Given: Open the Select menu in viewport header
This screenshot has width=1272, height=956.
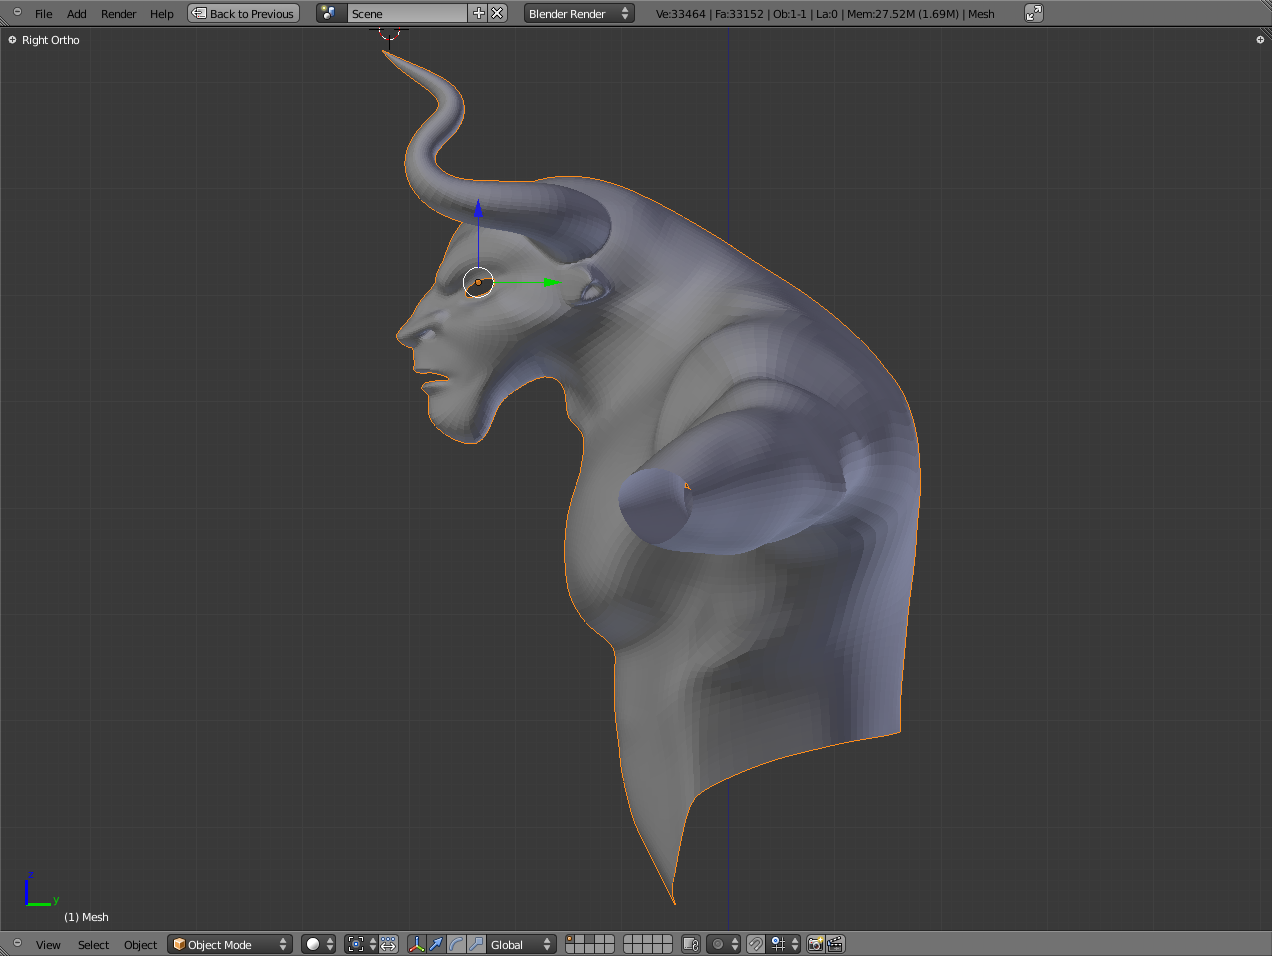Looking at the screenshot, I should [93, 945].
